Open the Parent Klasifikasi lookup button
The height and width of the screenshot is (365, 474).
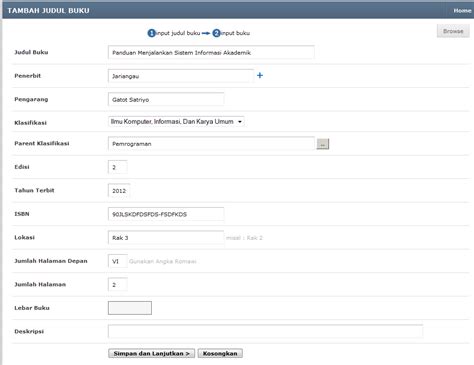[323, 144]
